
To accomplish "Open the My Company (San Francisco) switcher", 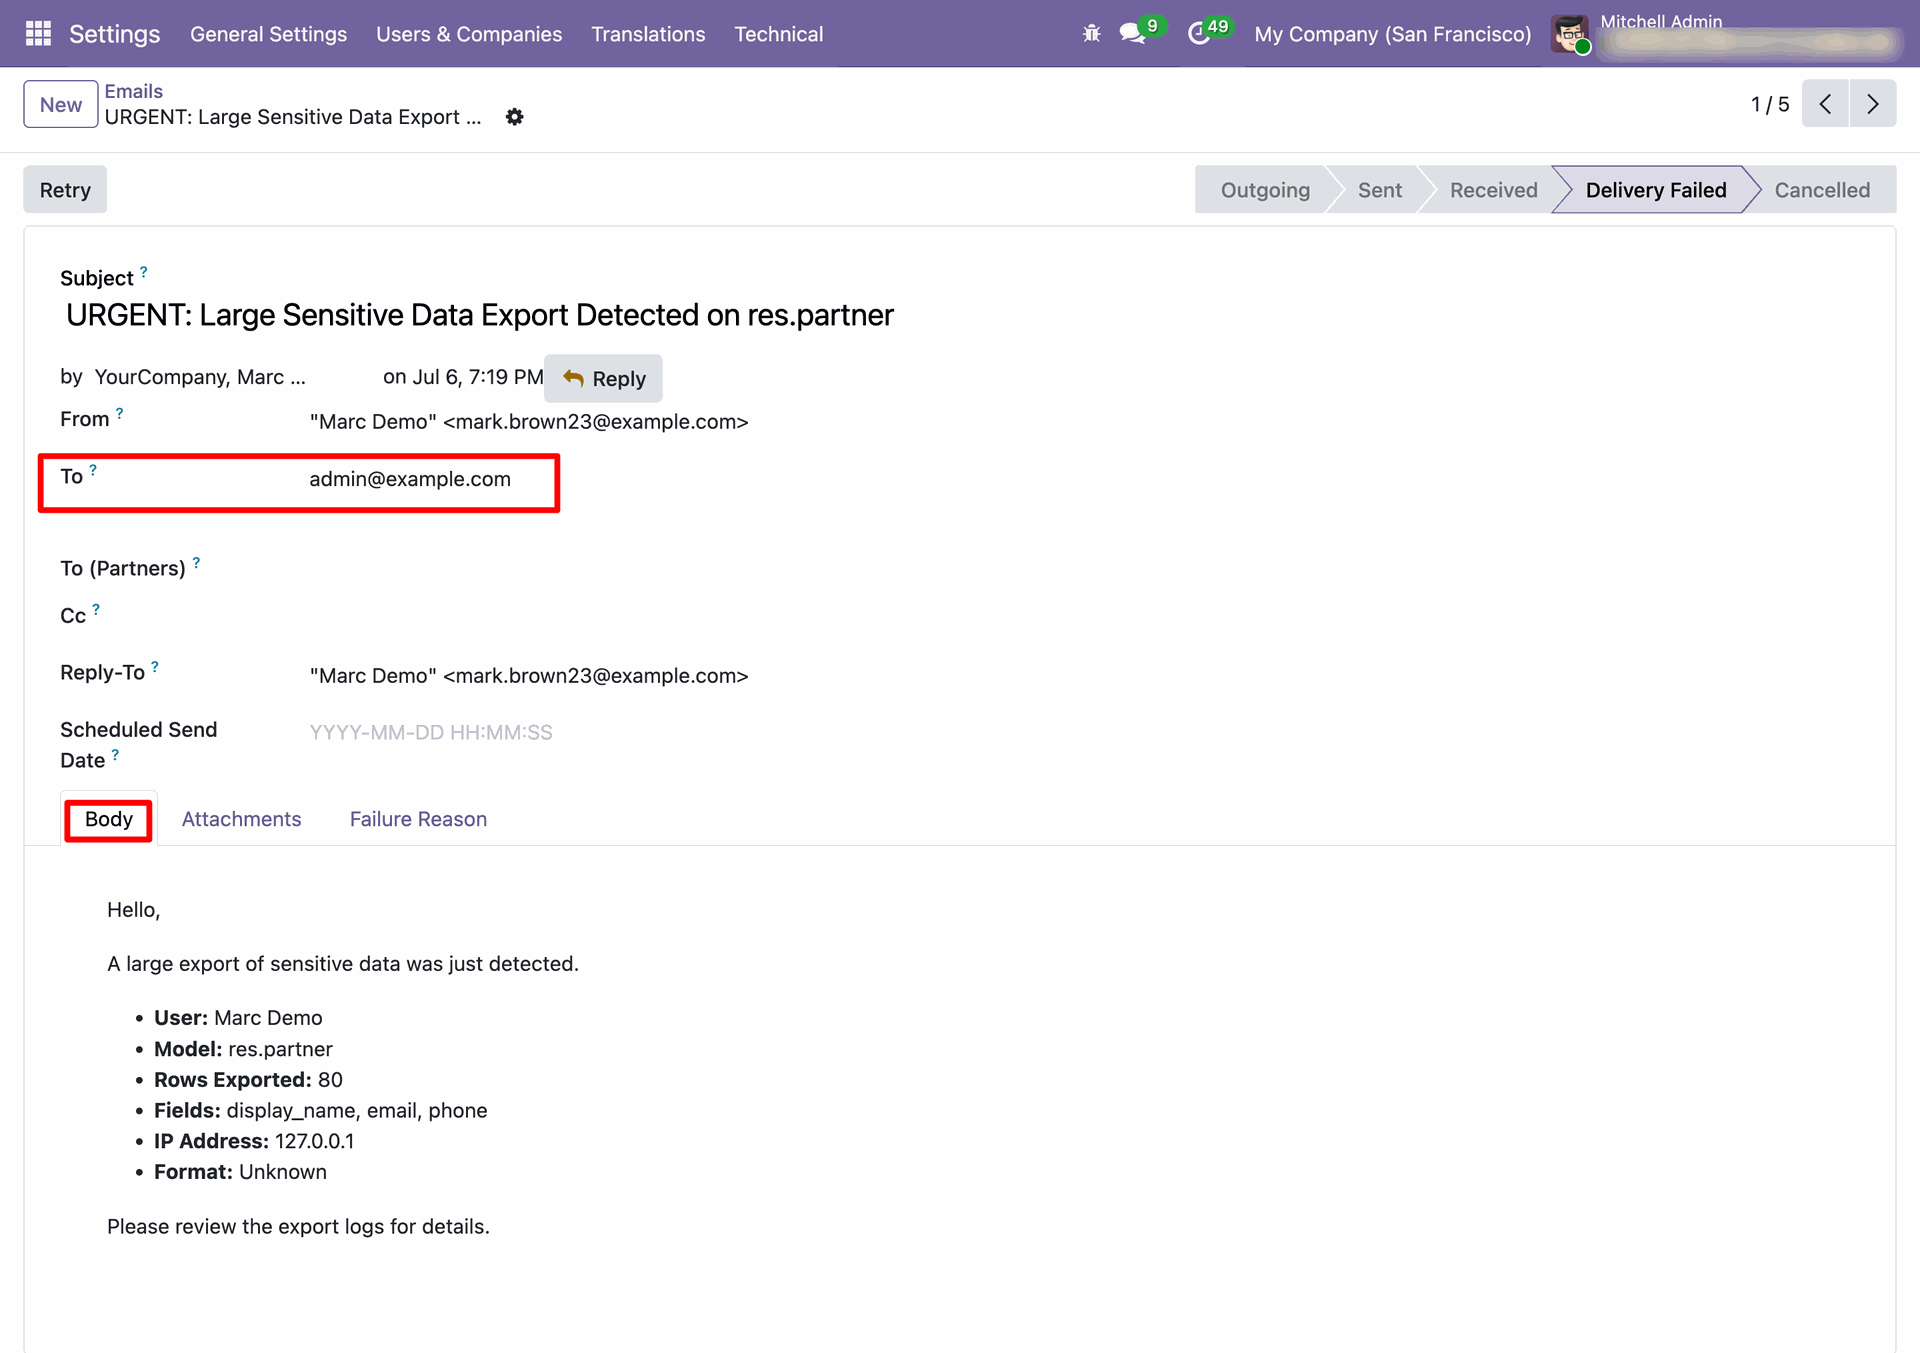I will tap(1393, 34).
